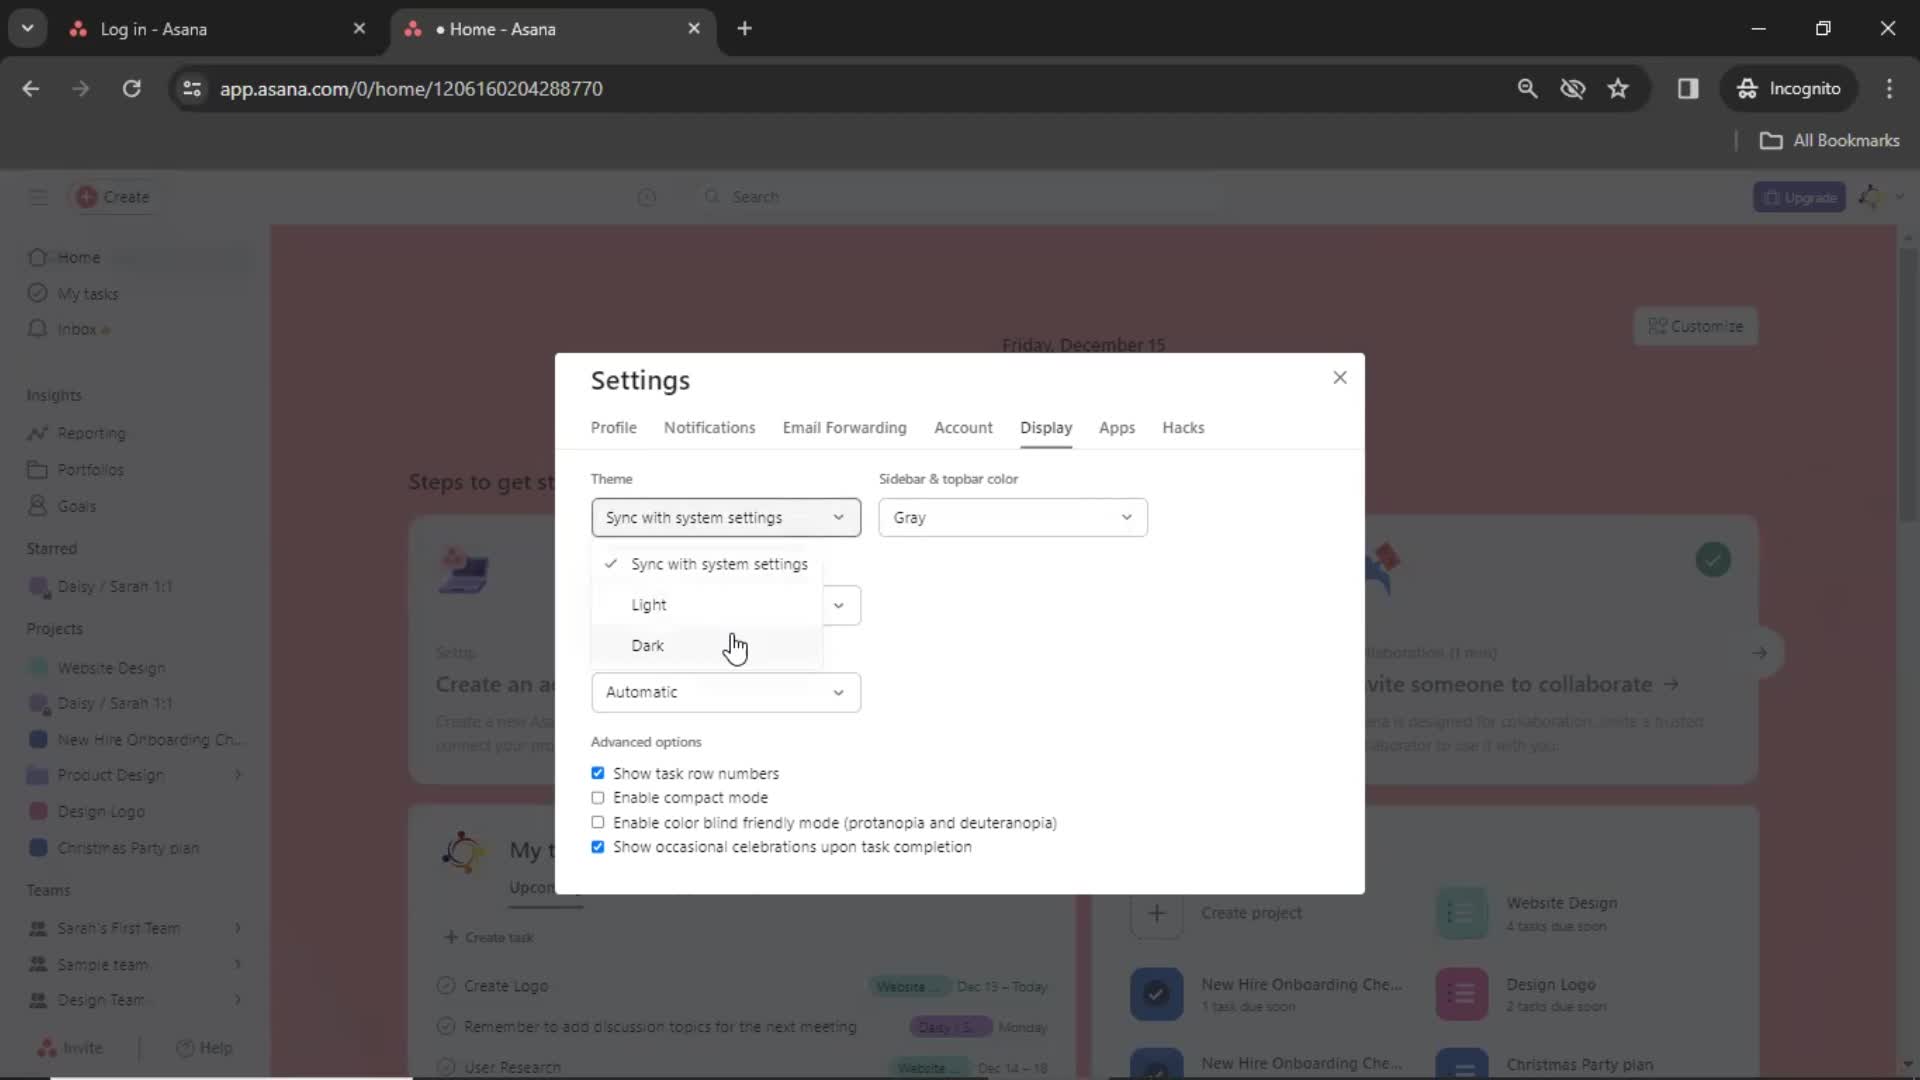Open All Bookmarks folder
This screenshot has width=1920, height=1080.
pyautogui.click(x=1829, y=140)
